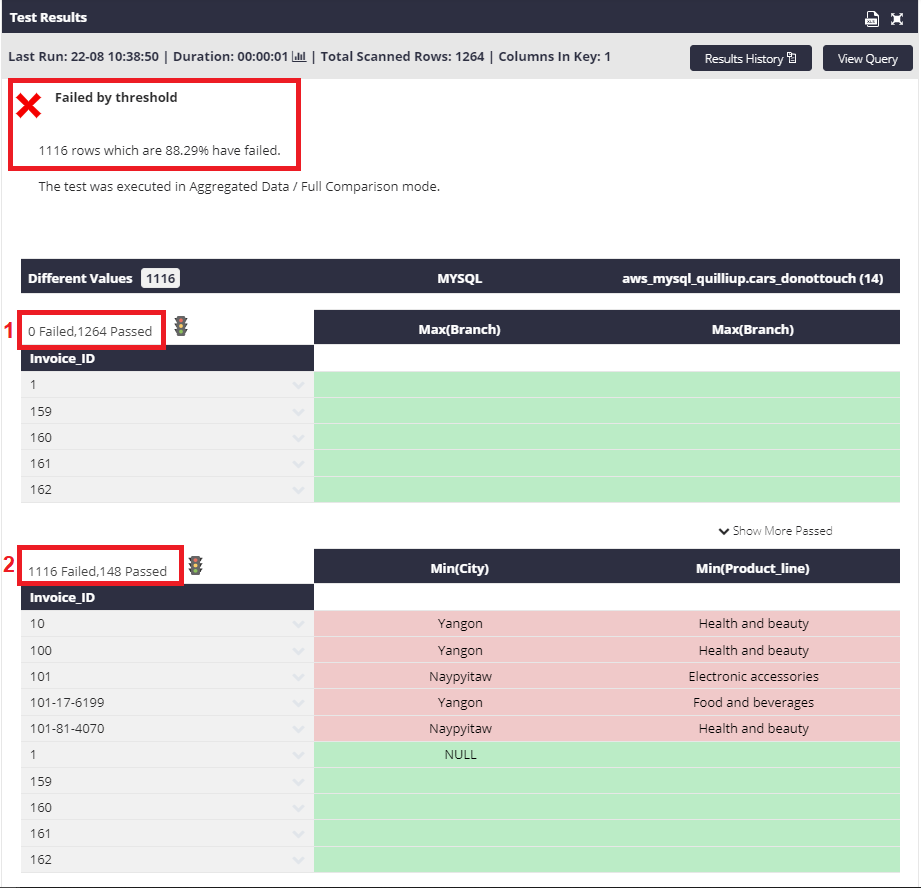Click View Query button
The image size is (921, 888).
tap(868, 58)
